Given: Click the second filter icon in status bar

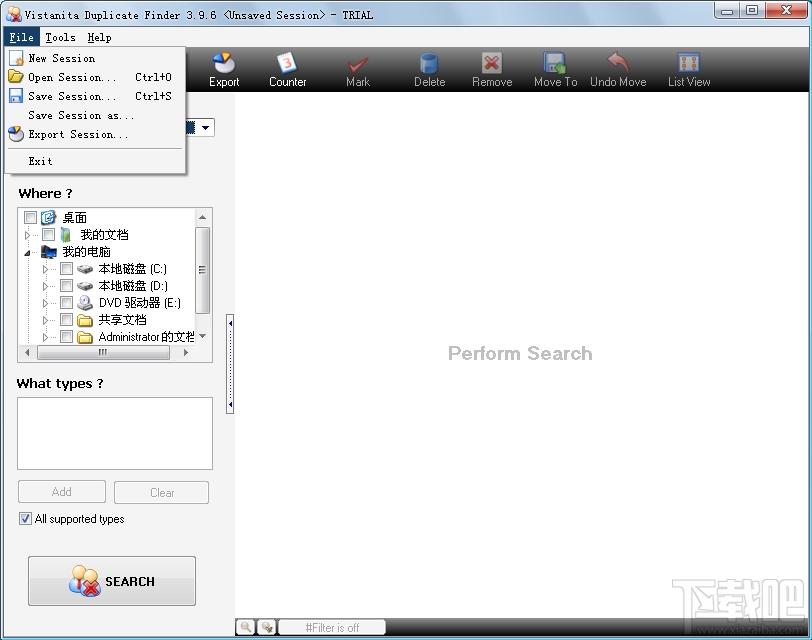Looking at the screenshot, I should [267, 627].
